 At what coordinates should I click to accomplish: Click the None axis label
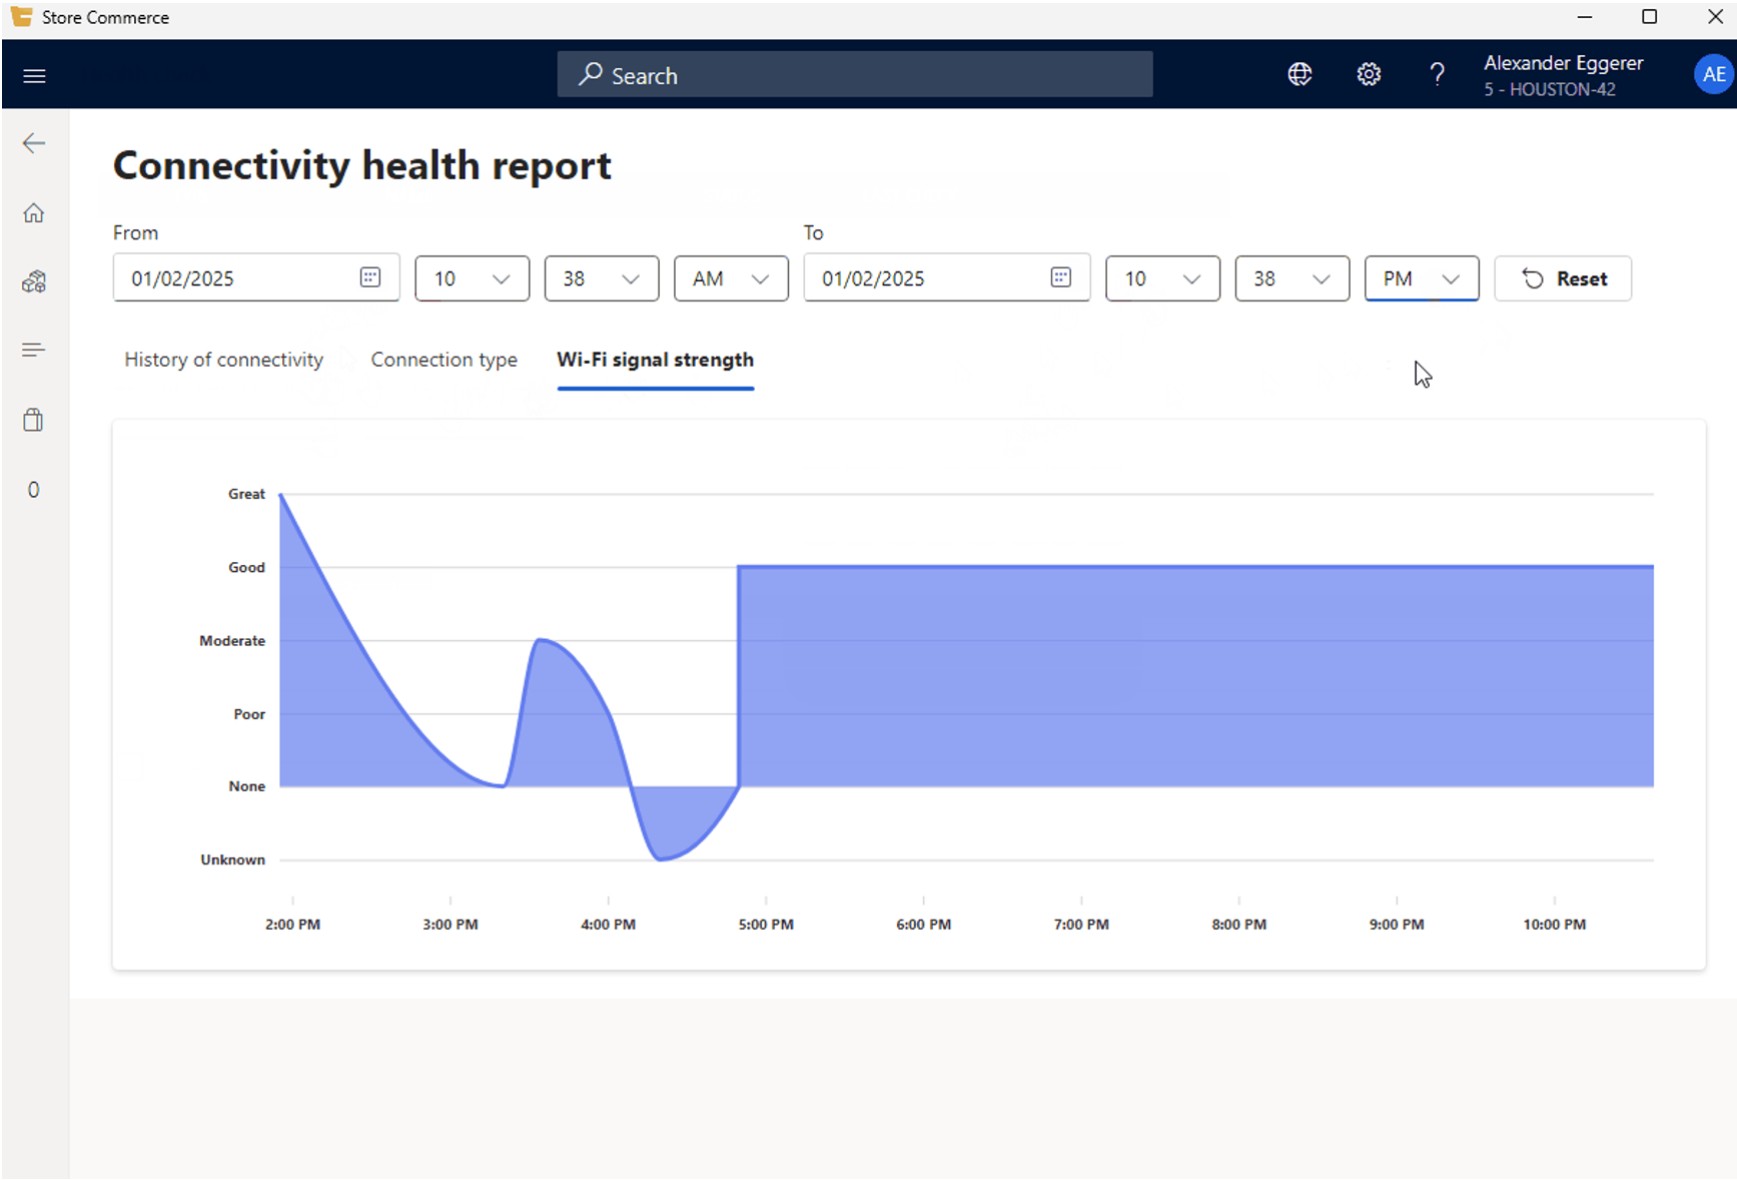coord(246,786)
